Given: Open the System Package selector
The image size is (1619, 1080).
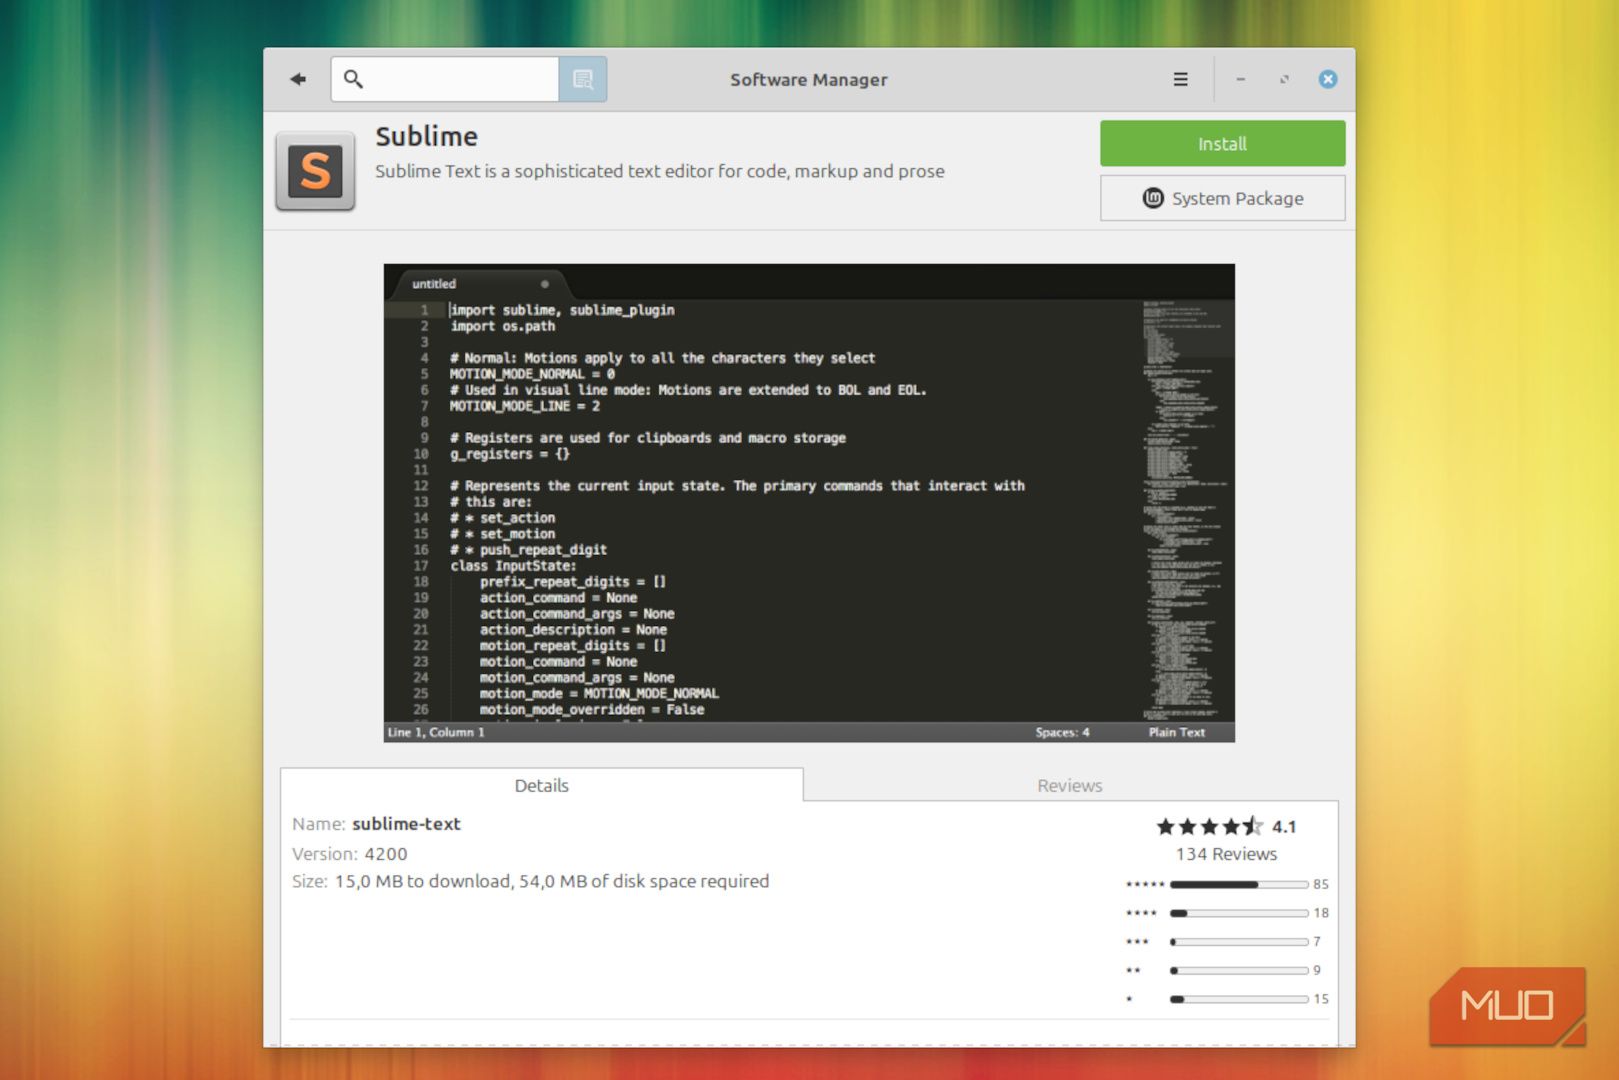Looking at the screenshot, I should 1222,198.
